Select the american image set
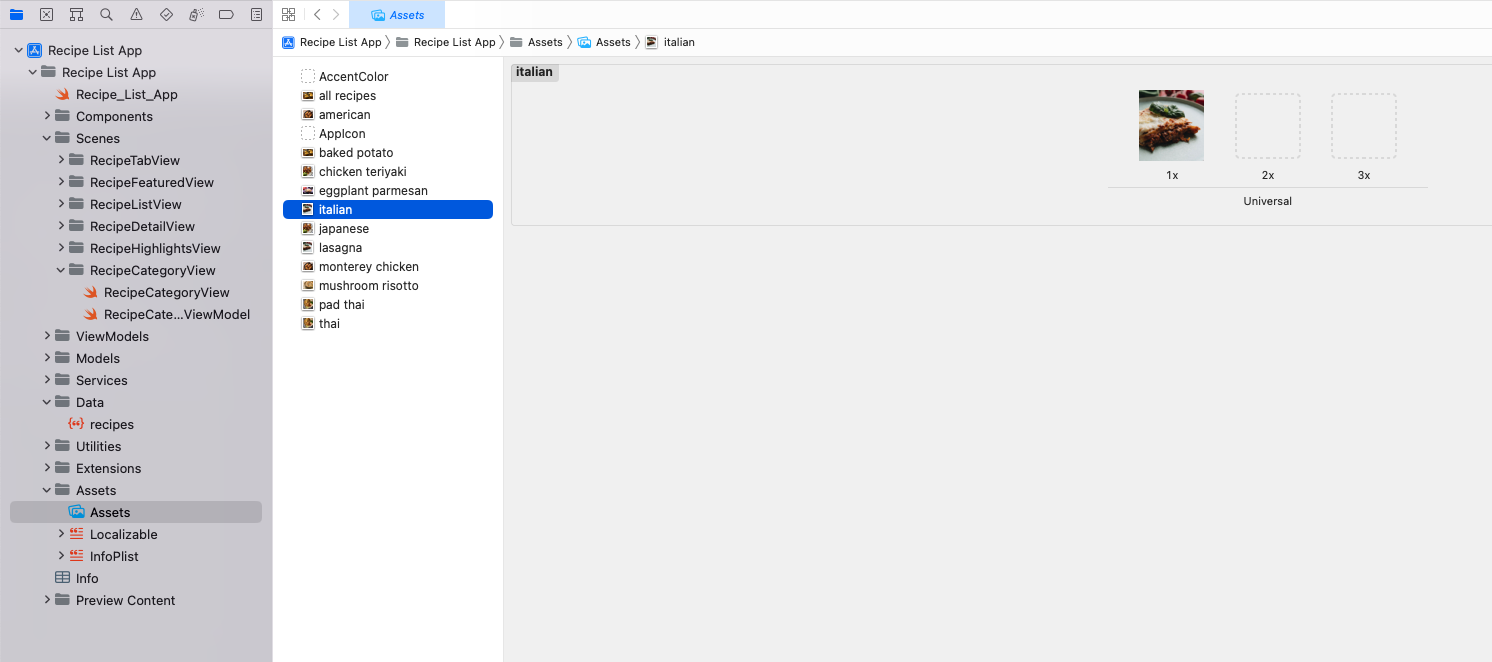Screen dimensions: 1492x662 (x=344, y=115)
